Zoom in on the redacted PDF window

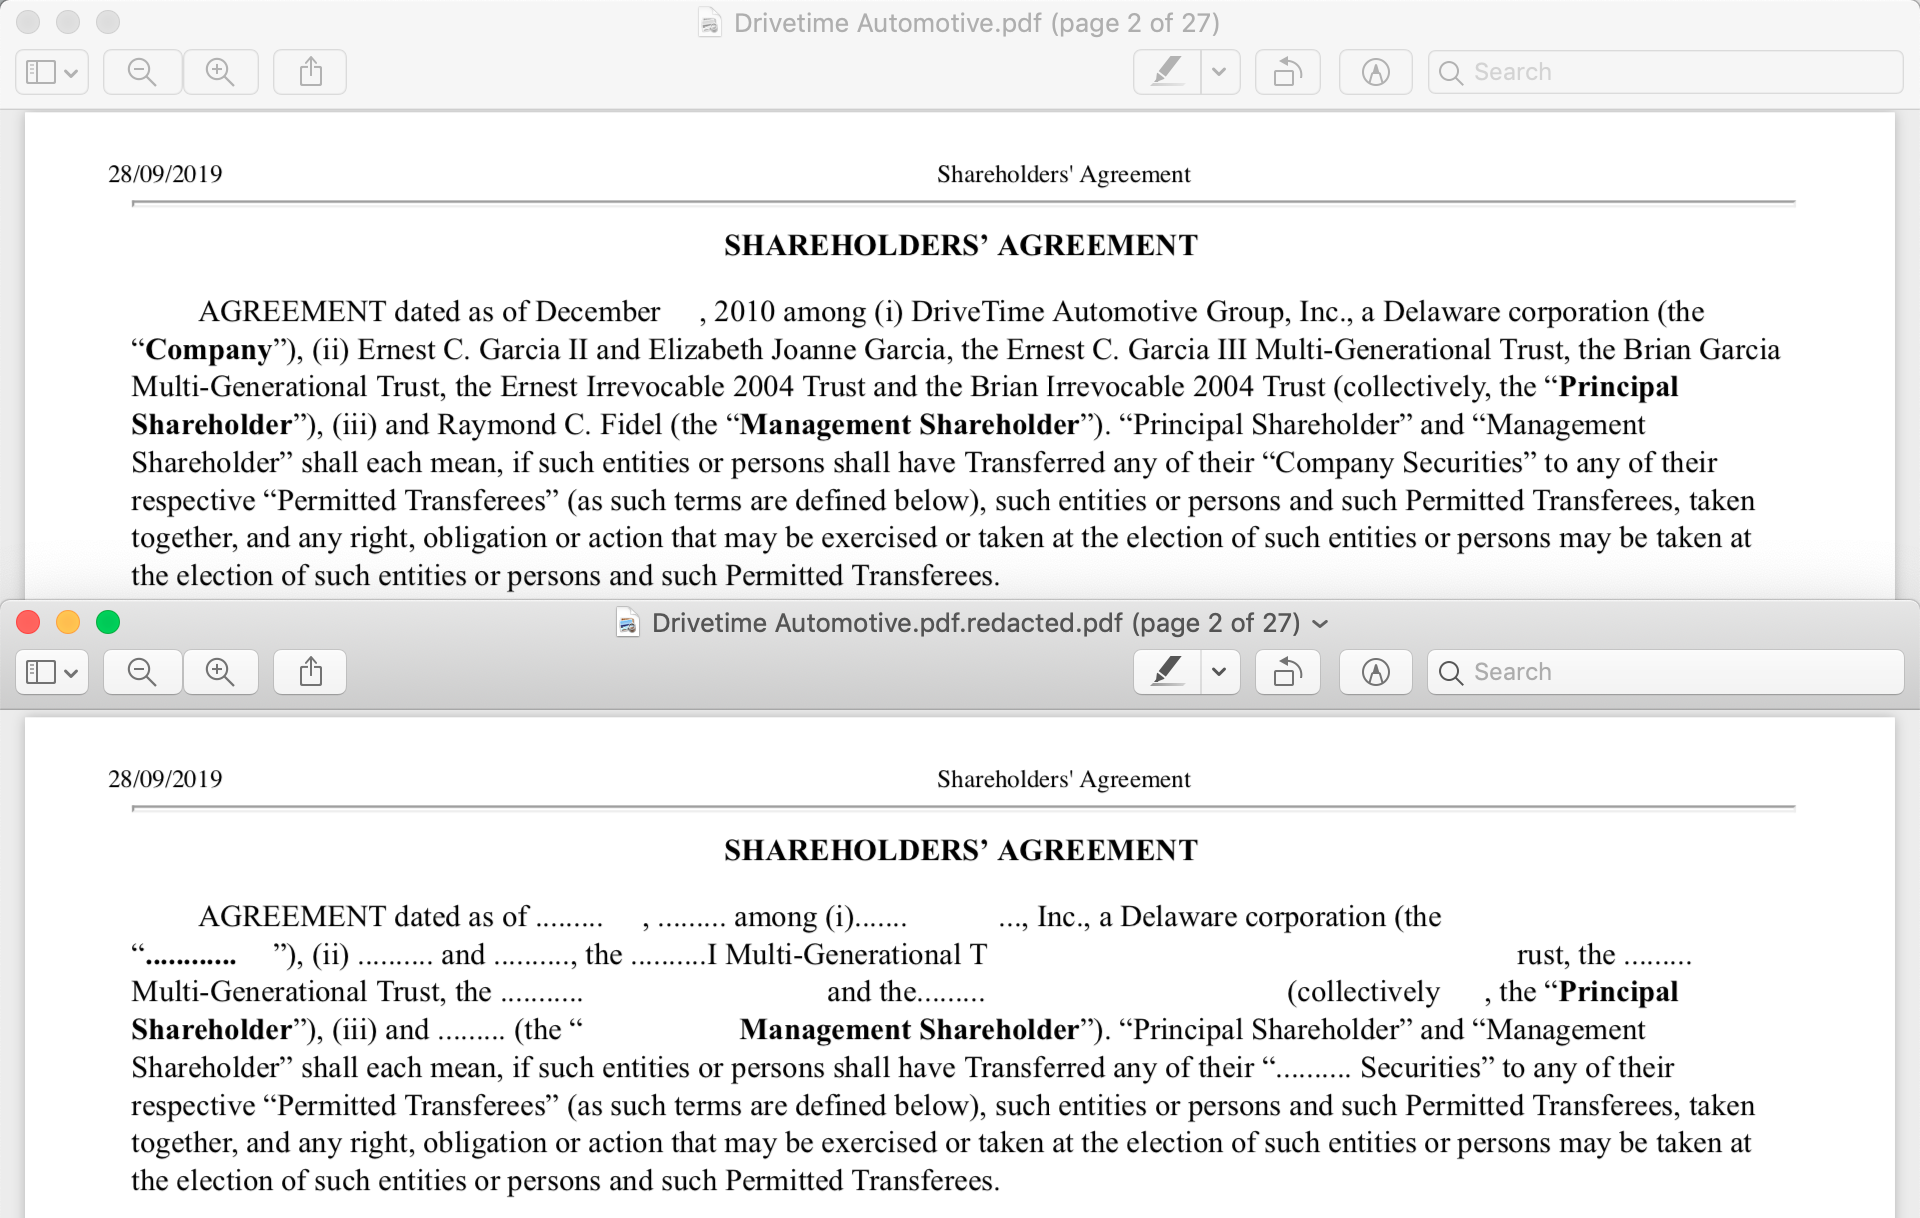(x=220, y=672)
